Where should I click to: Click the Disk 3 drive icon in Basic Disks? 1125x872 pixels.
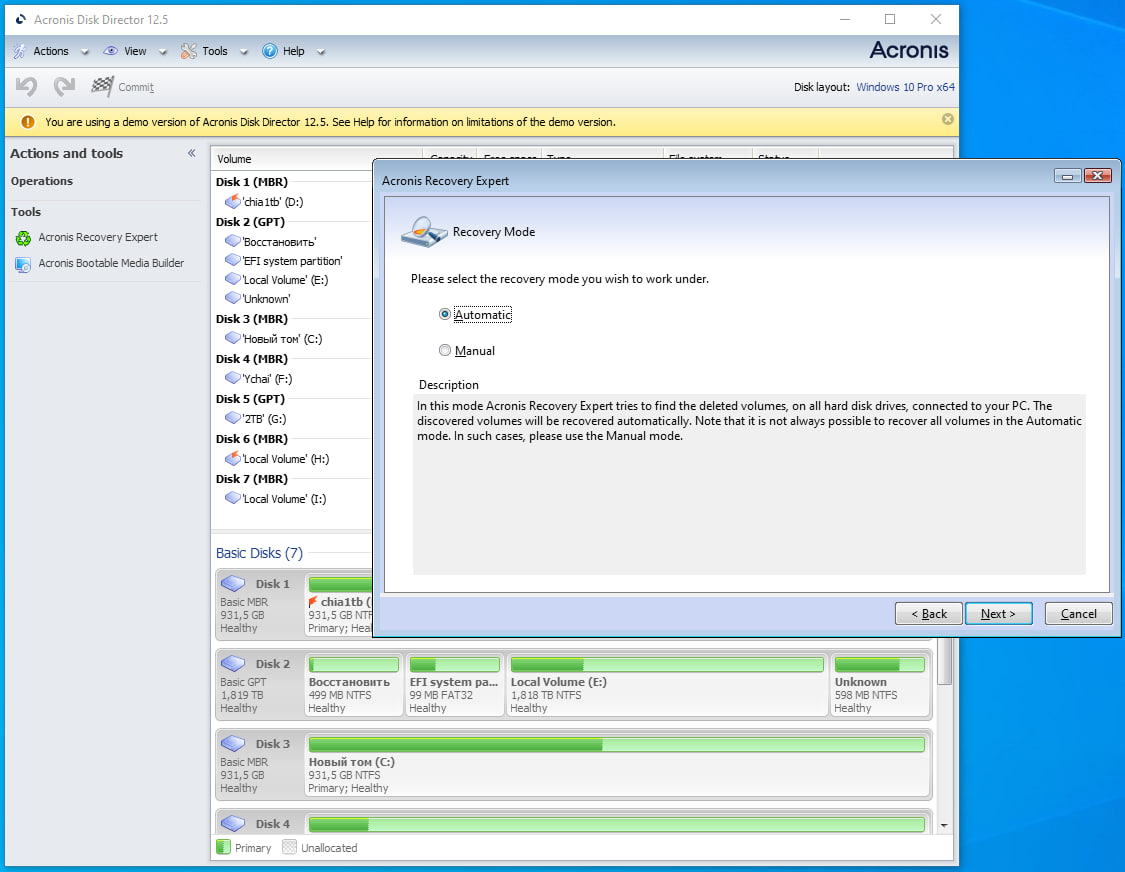click(233, 744)
